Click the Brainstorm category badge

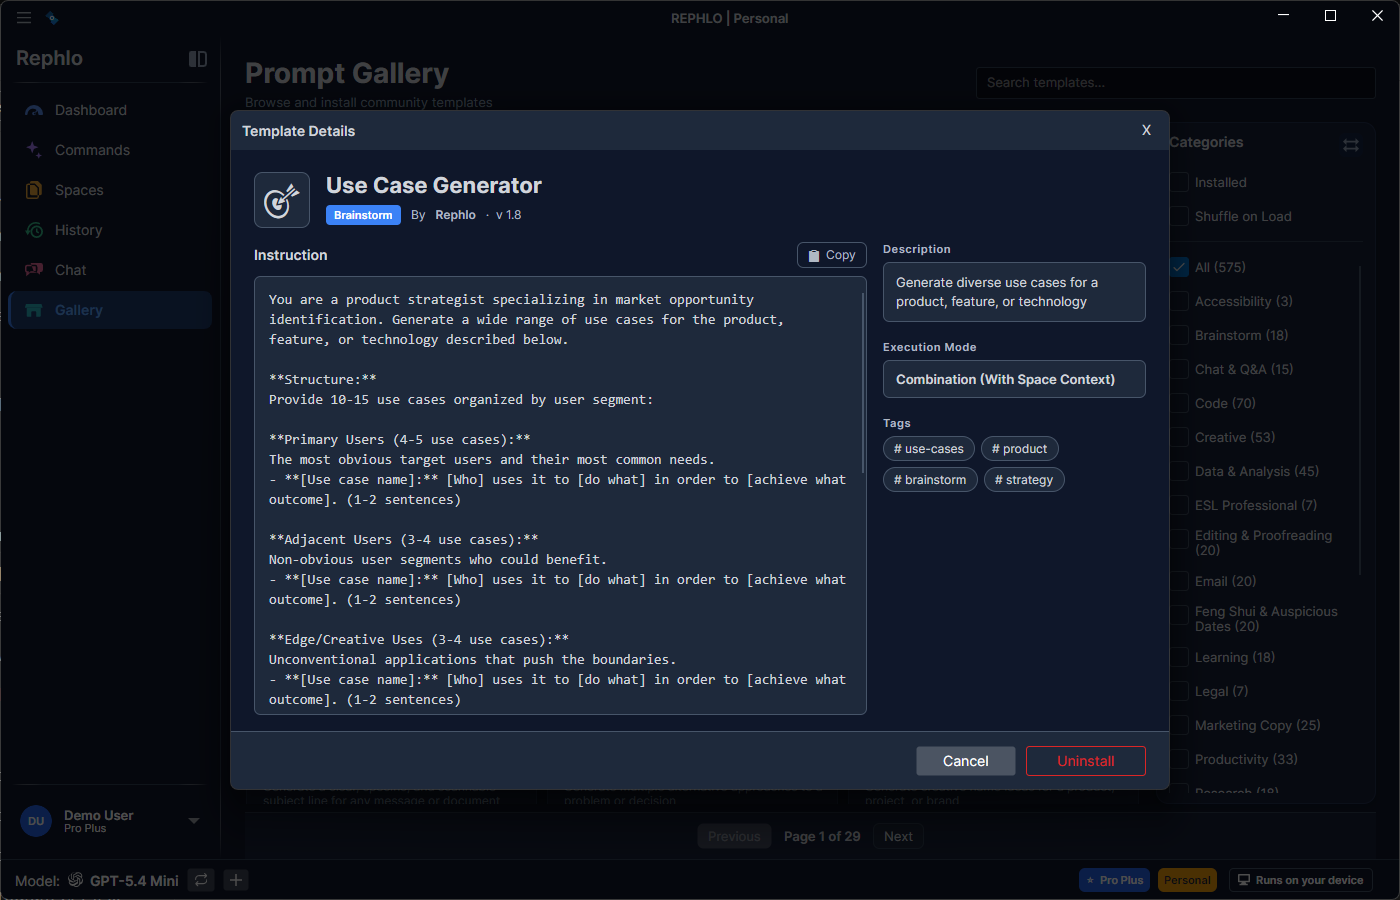pyautogui.click(x=363, y=215)
